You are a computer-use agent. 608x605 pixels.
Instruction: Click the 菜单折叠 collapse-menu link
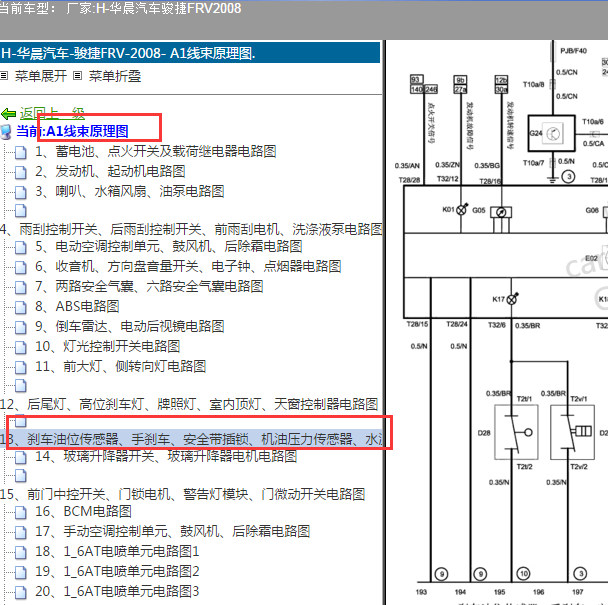pyautogui.click(x=114, y=76)
